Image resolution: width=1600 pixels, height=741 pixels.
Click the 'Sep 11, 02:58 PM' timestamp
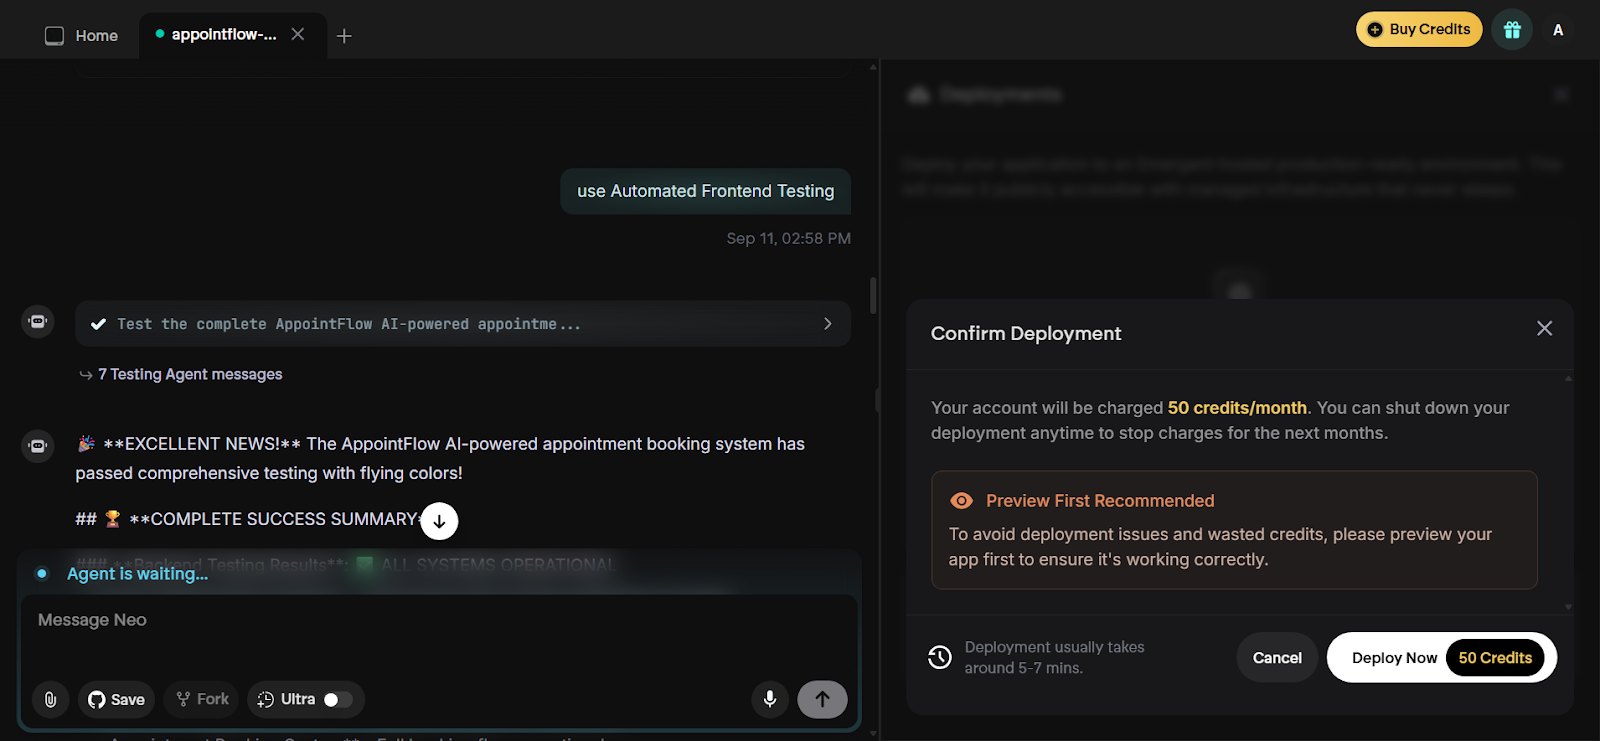[789, 238]
